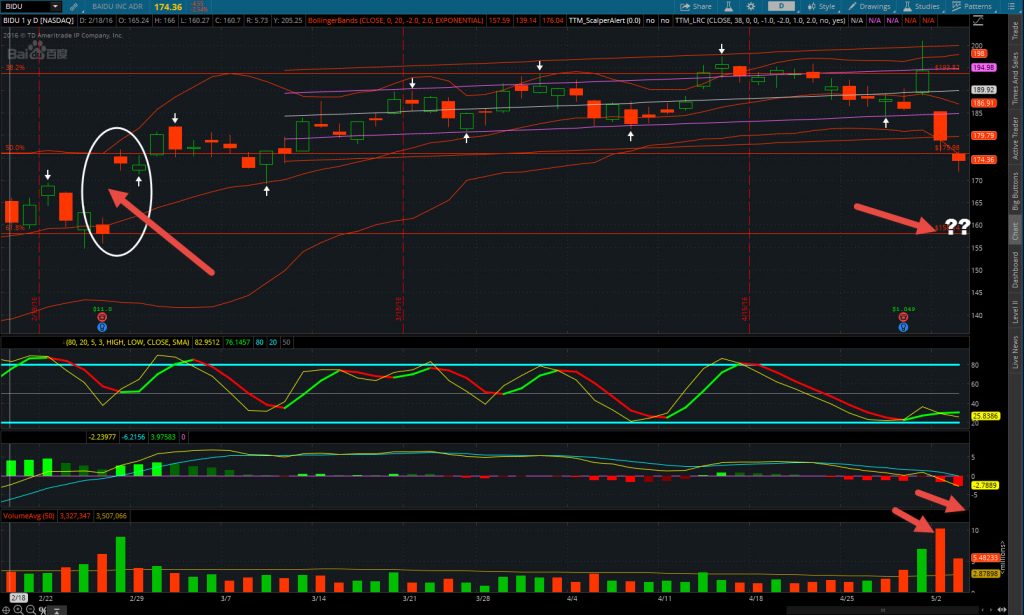Click the TTM_LRC study label
The height and width of the screenshot is (615, 1024).
[x=760, y=21]
